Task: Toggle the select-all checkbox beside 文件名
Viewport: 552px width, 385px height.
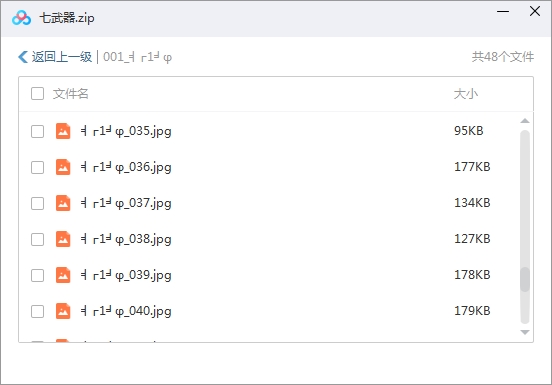Action: pos(37,94)
